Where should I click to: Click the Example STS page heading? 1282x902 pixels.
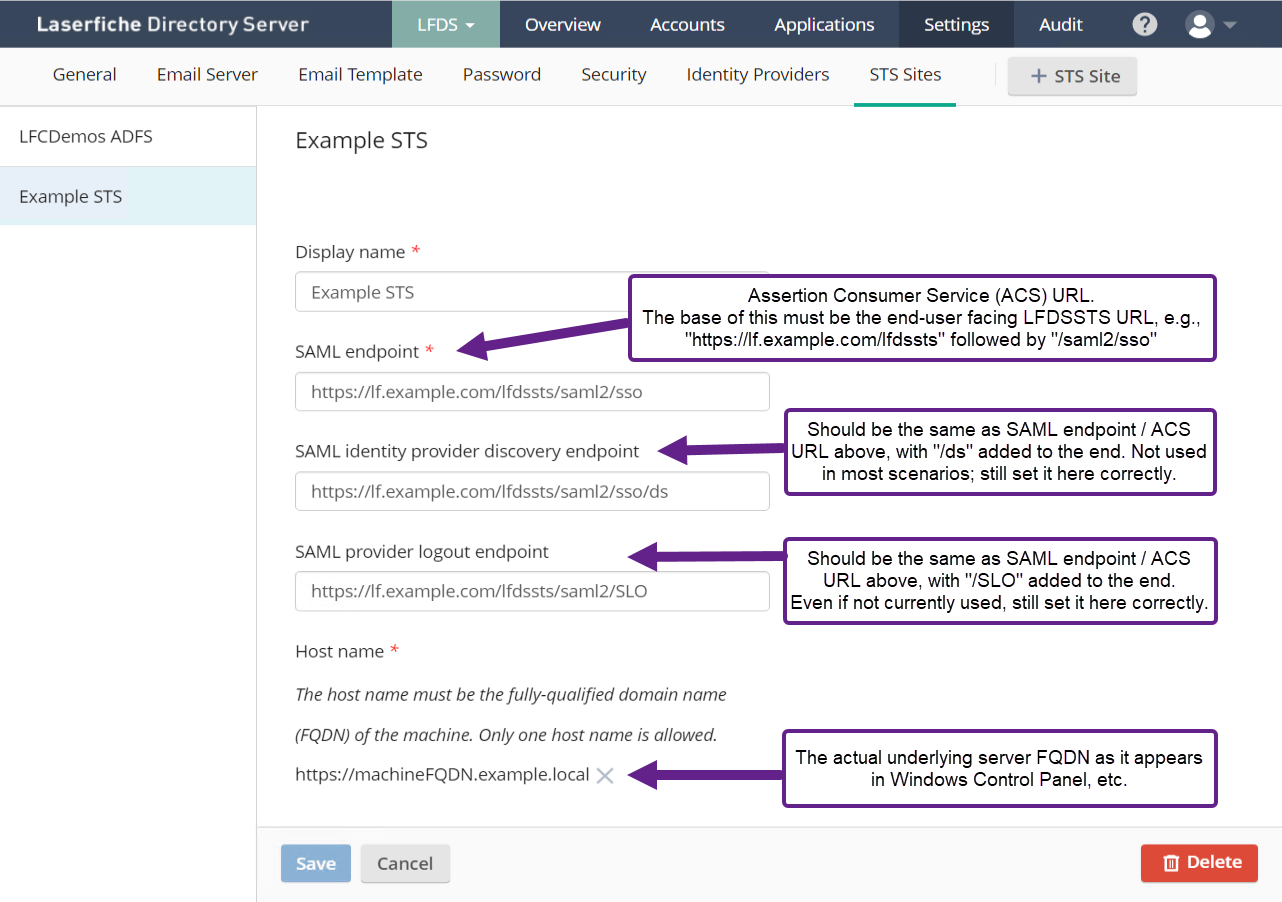361,140
